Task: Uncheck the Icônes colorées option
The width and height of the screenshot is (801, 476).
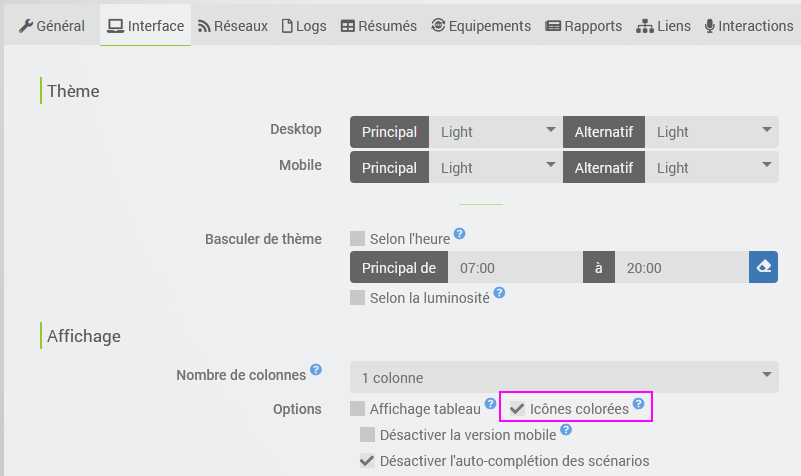Action: [x=517, y=409]
